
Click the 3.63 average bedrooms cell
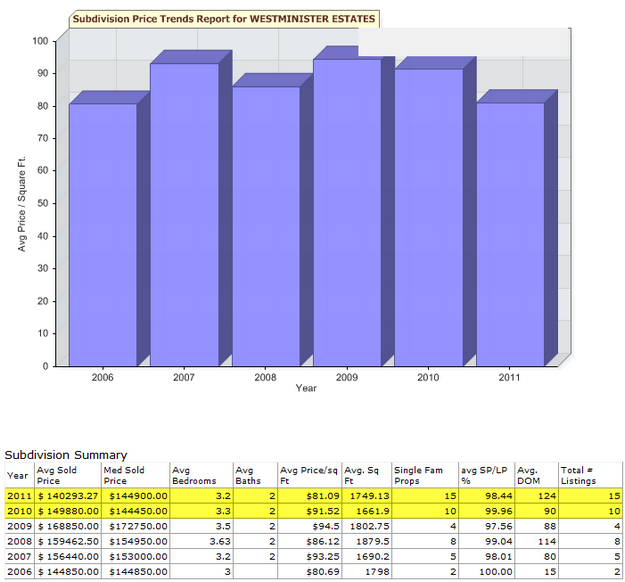point(201,541)
